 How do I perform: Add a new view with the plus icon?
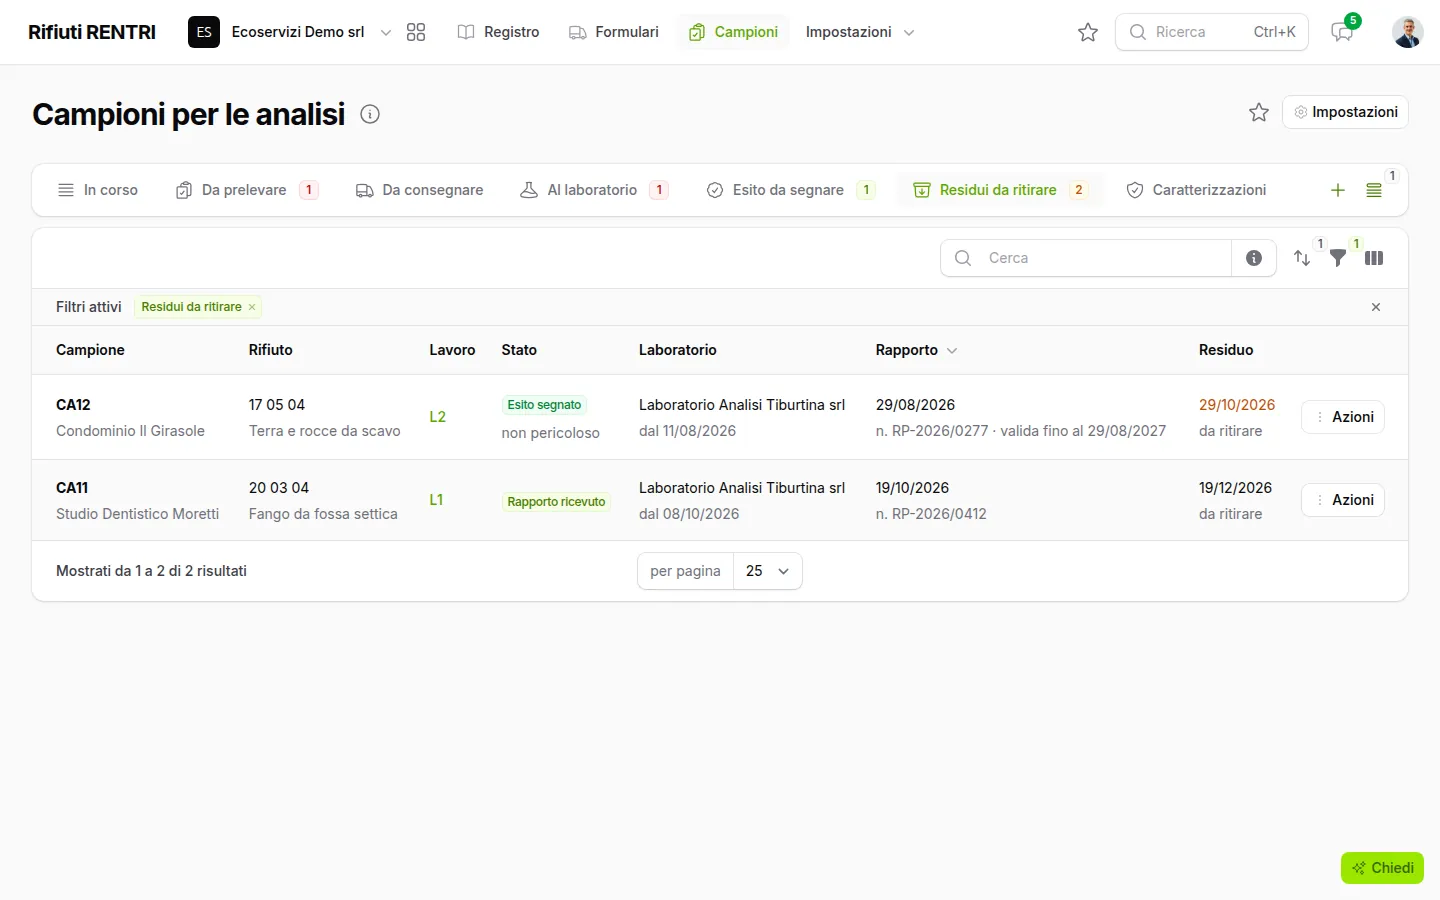point(1338,190)
